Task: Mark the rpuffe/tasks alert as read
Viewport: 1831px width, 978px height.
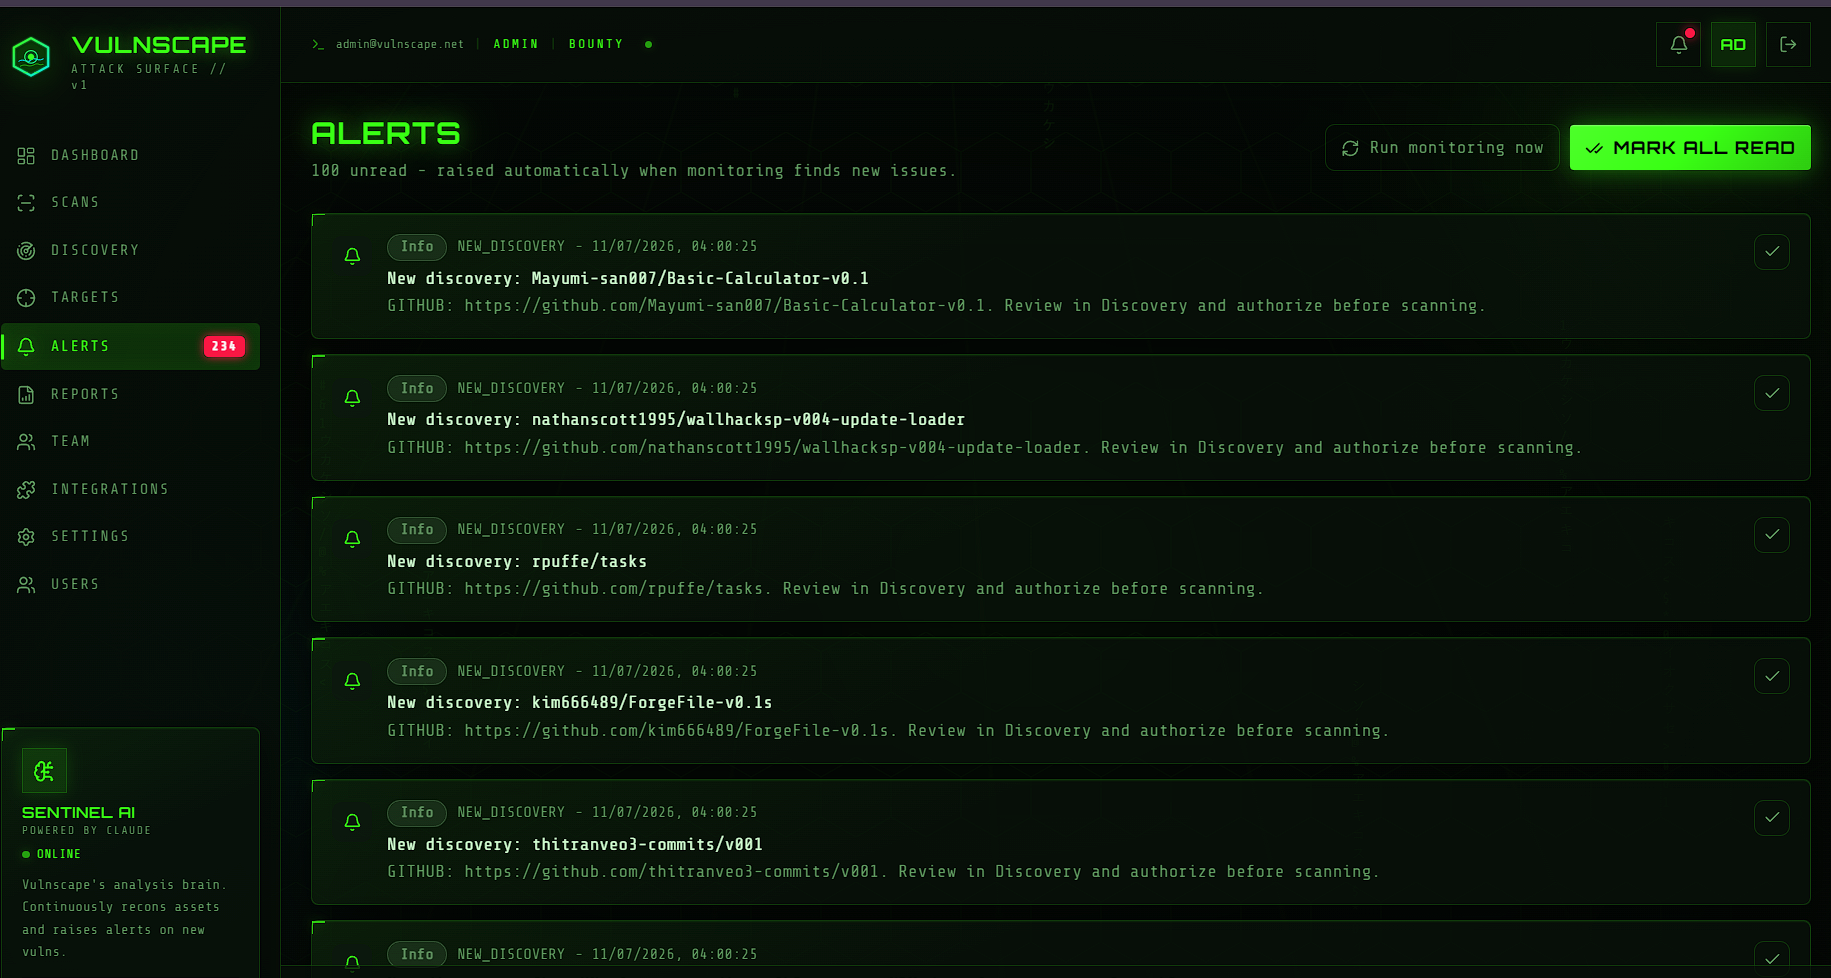Action: point(1772,535)
